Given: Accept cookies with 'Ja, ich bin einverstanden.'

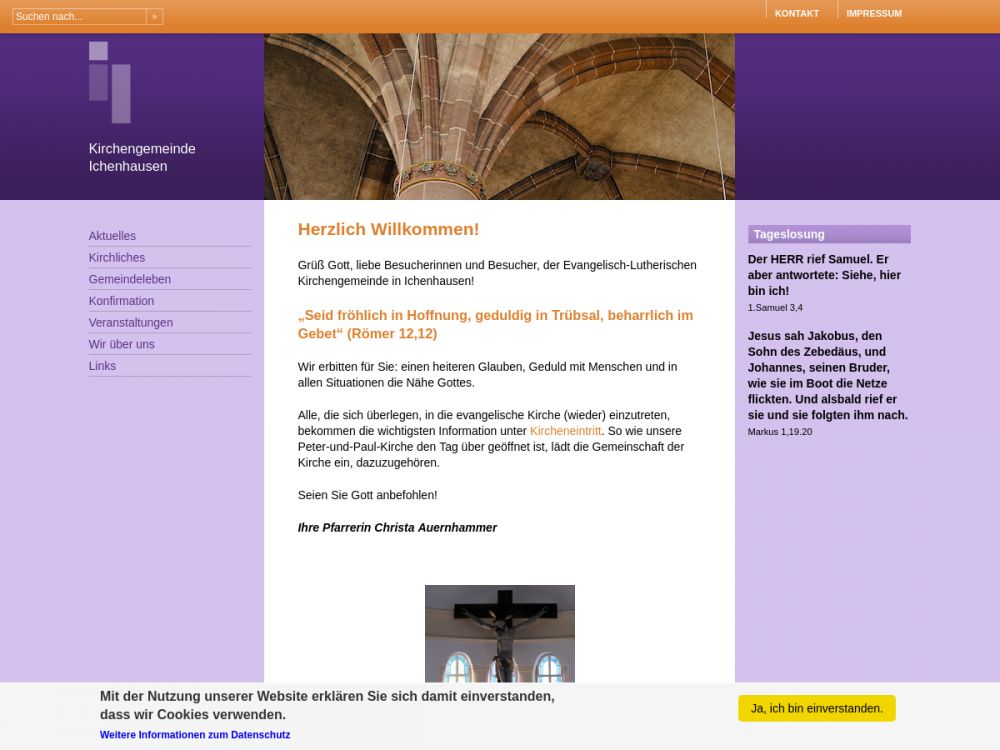Looking at the screenshot, I should (816, 708).
